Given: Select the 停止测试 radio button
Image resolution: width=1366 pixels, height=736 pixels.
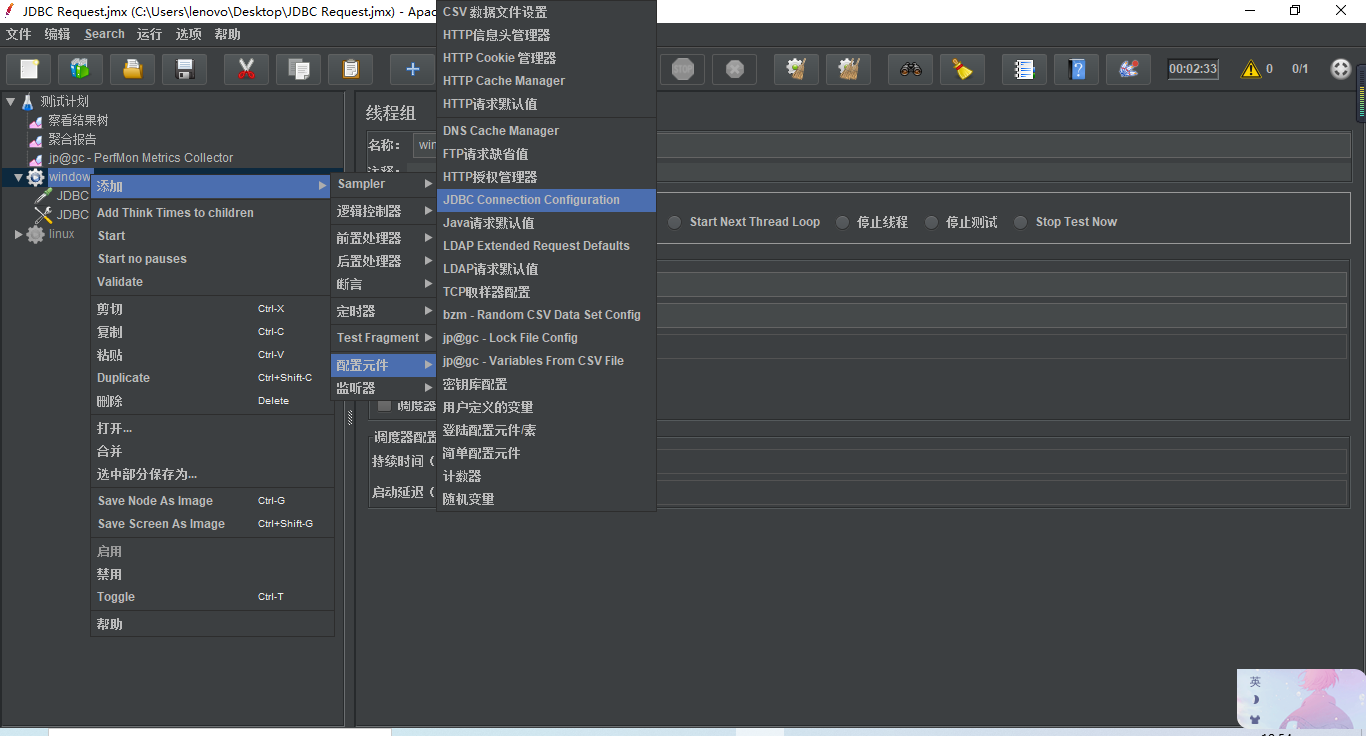Looking at the screenshot, I should [x=931, y=222].
